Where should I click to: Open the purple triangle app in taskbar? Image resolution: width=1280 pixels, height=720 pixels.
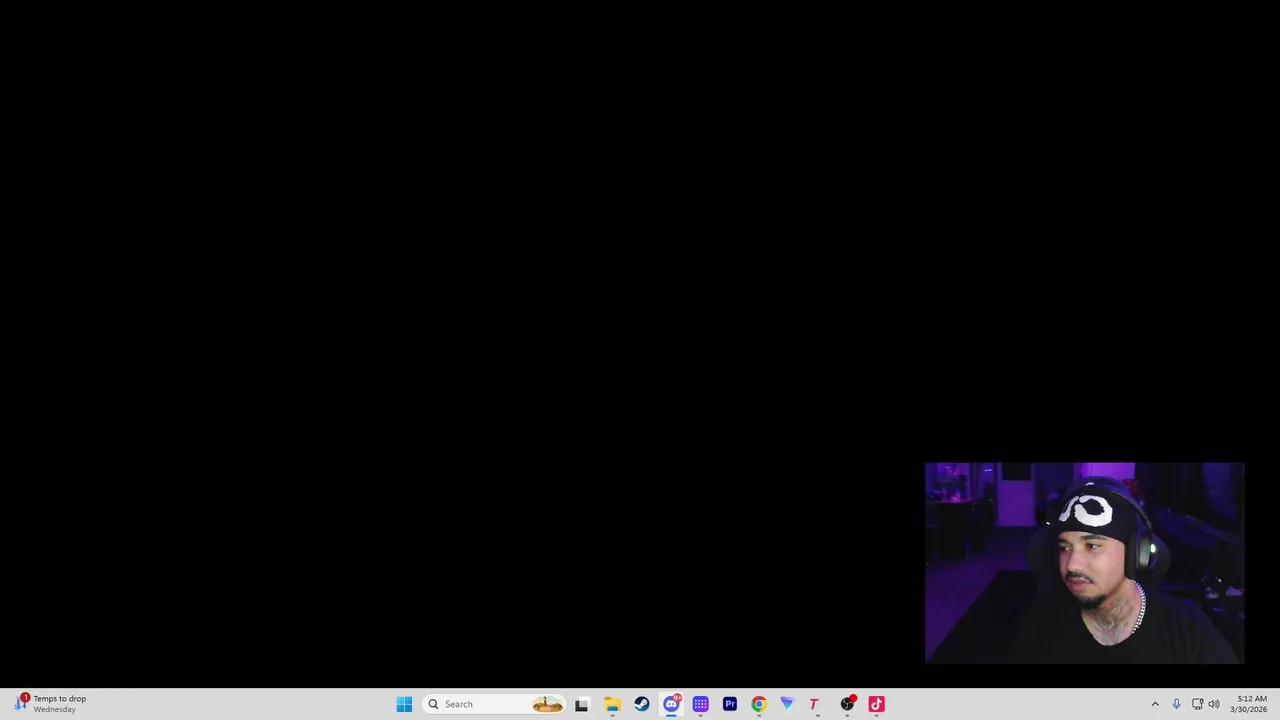coord(788,704)
